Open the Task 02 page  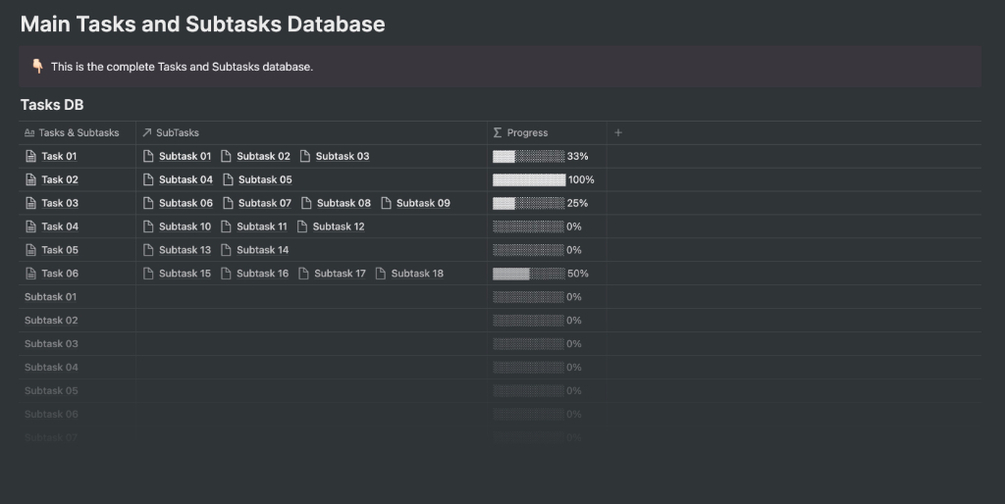tap(59, 180)
